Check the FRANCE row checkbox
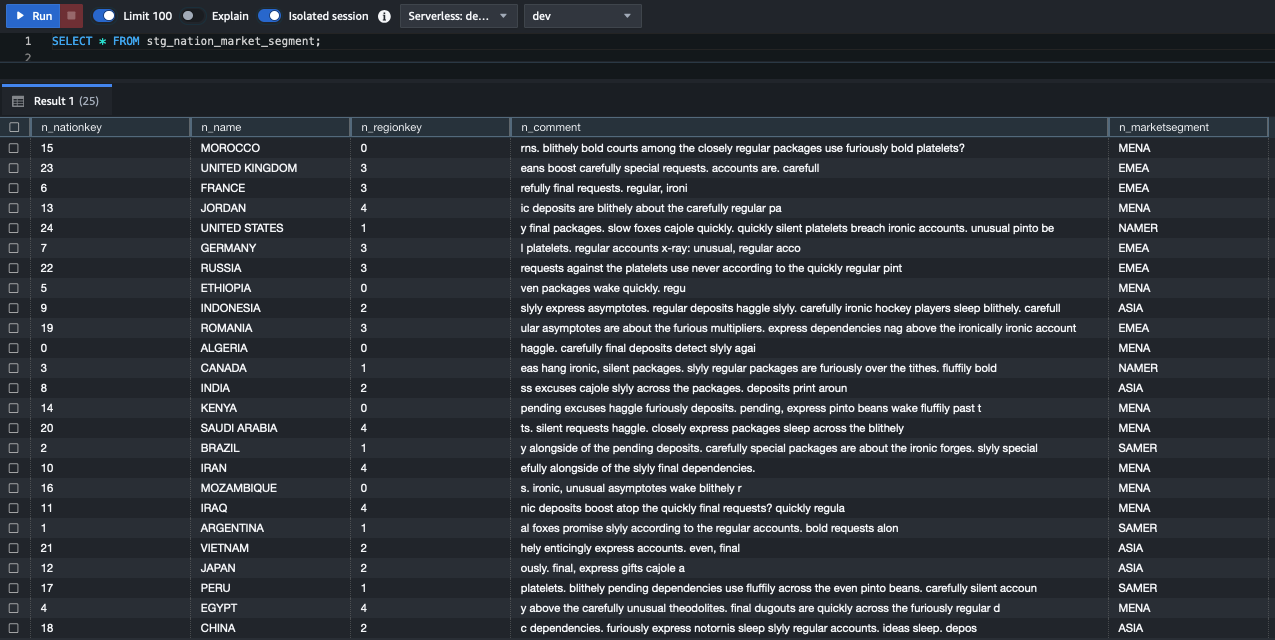Image resolution: width=1275 pixels, height=640 pixels. coord(14,188)
